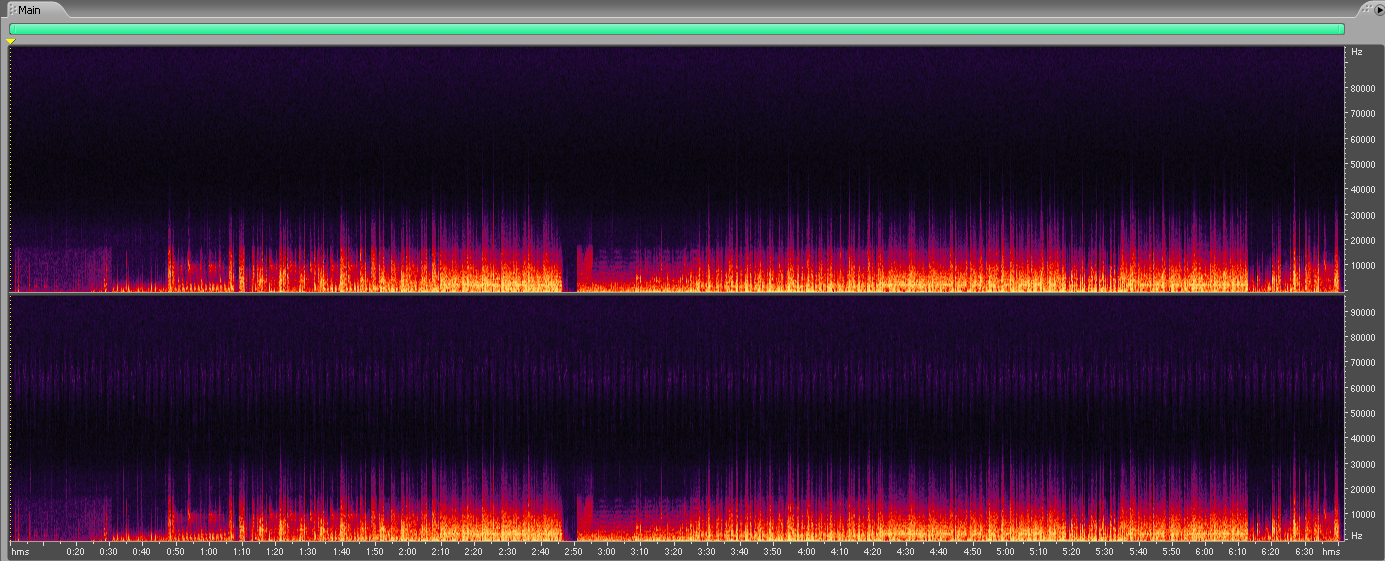1385x561 pixels.
Task: Click the left handle of green zoom bar
Action: pyautogui.click(x=11, y=29)
